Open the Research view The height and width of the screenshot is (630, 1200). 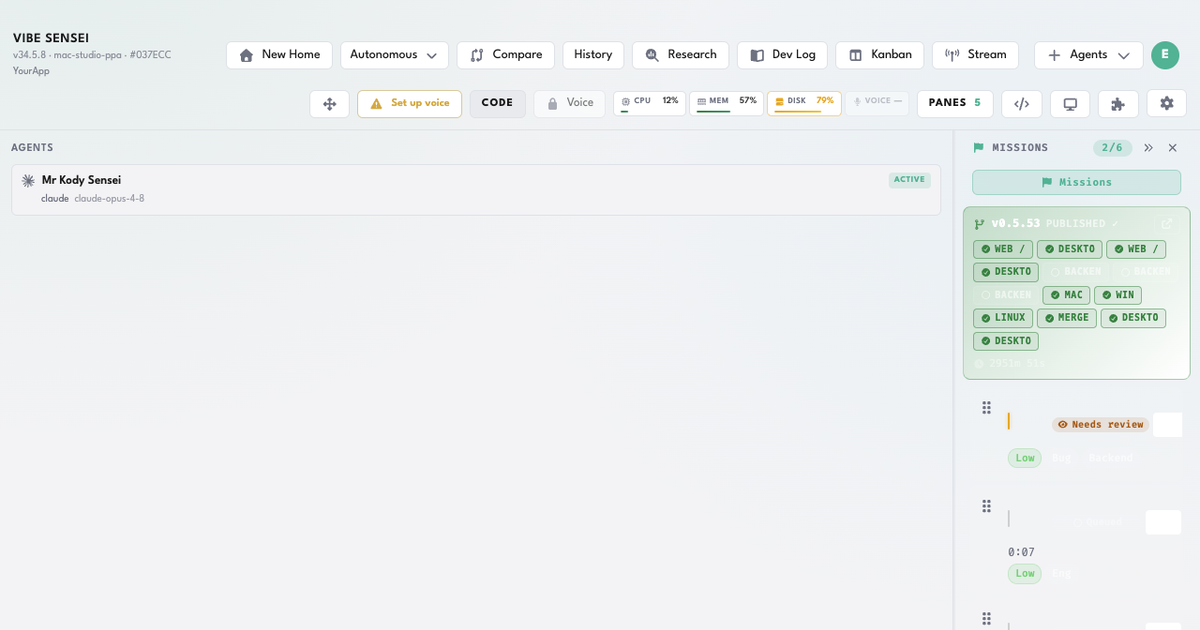pyautogui.click(x=680, y=55)
